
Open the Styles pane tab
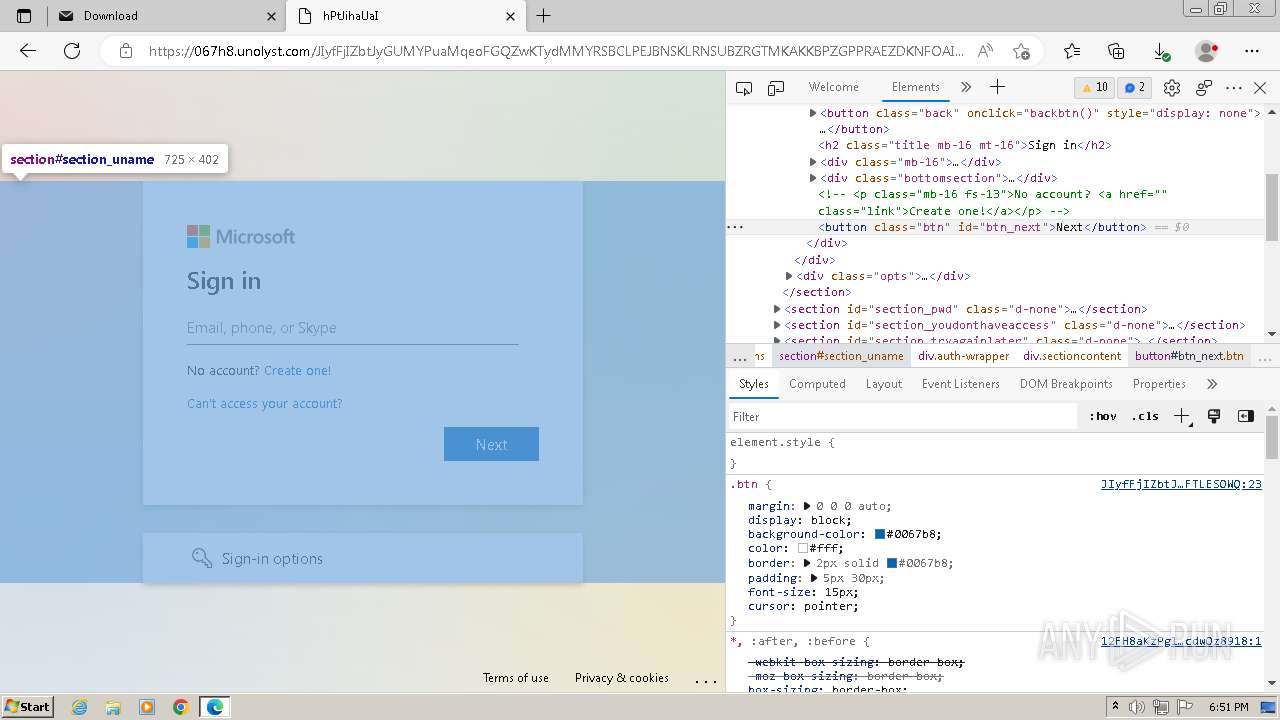753,384
